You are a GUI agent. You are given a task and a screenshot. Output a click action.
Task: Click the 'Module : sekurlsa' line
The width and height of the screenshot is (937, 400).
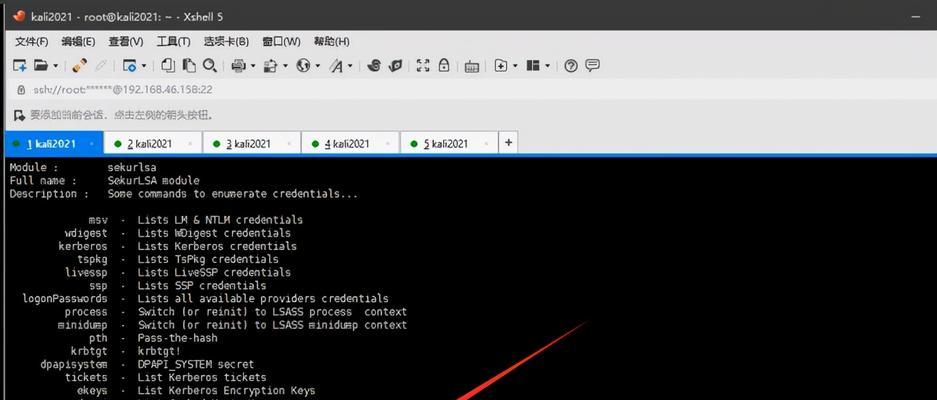click(x=83, y=167)
